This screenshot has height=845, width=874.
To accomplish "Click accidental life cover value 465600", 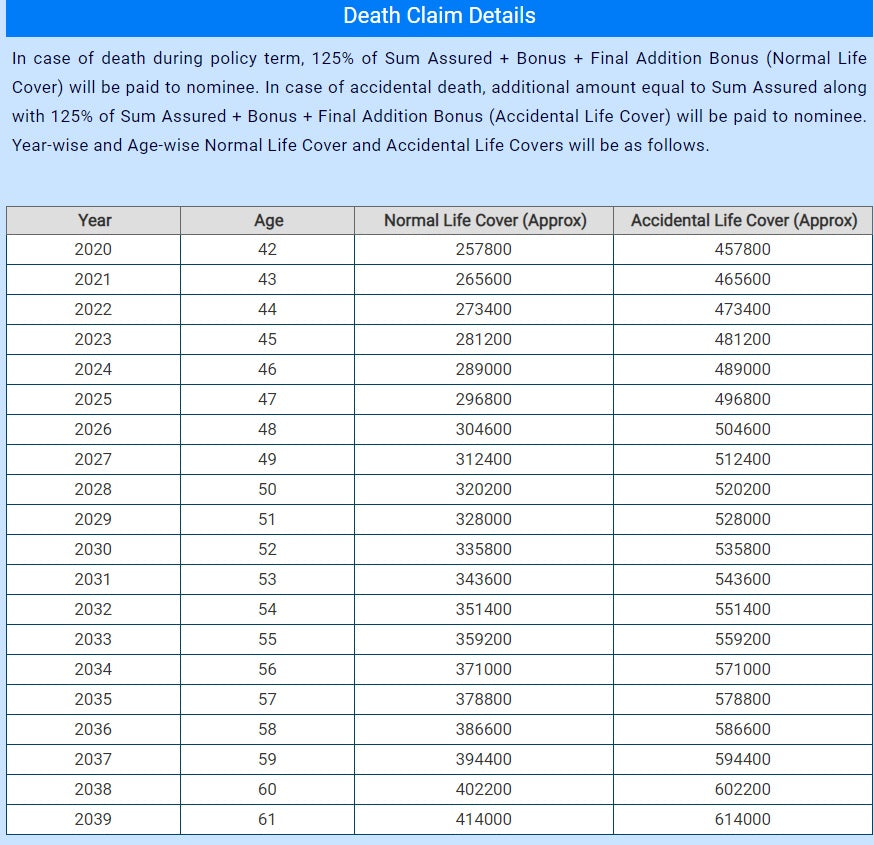I will pos(743,280).
